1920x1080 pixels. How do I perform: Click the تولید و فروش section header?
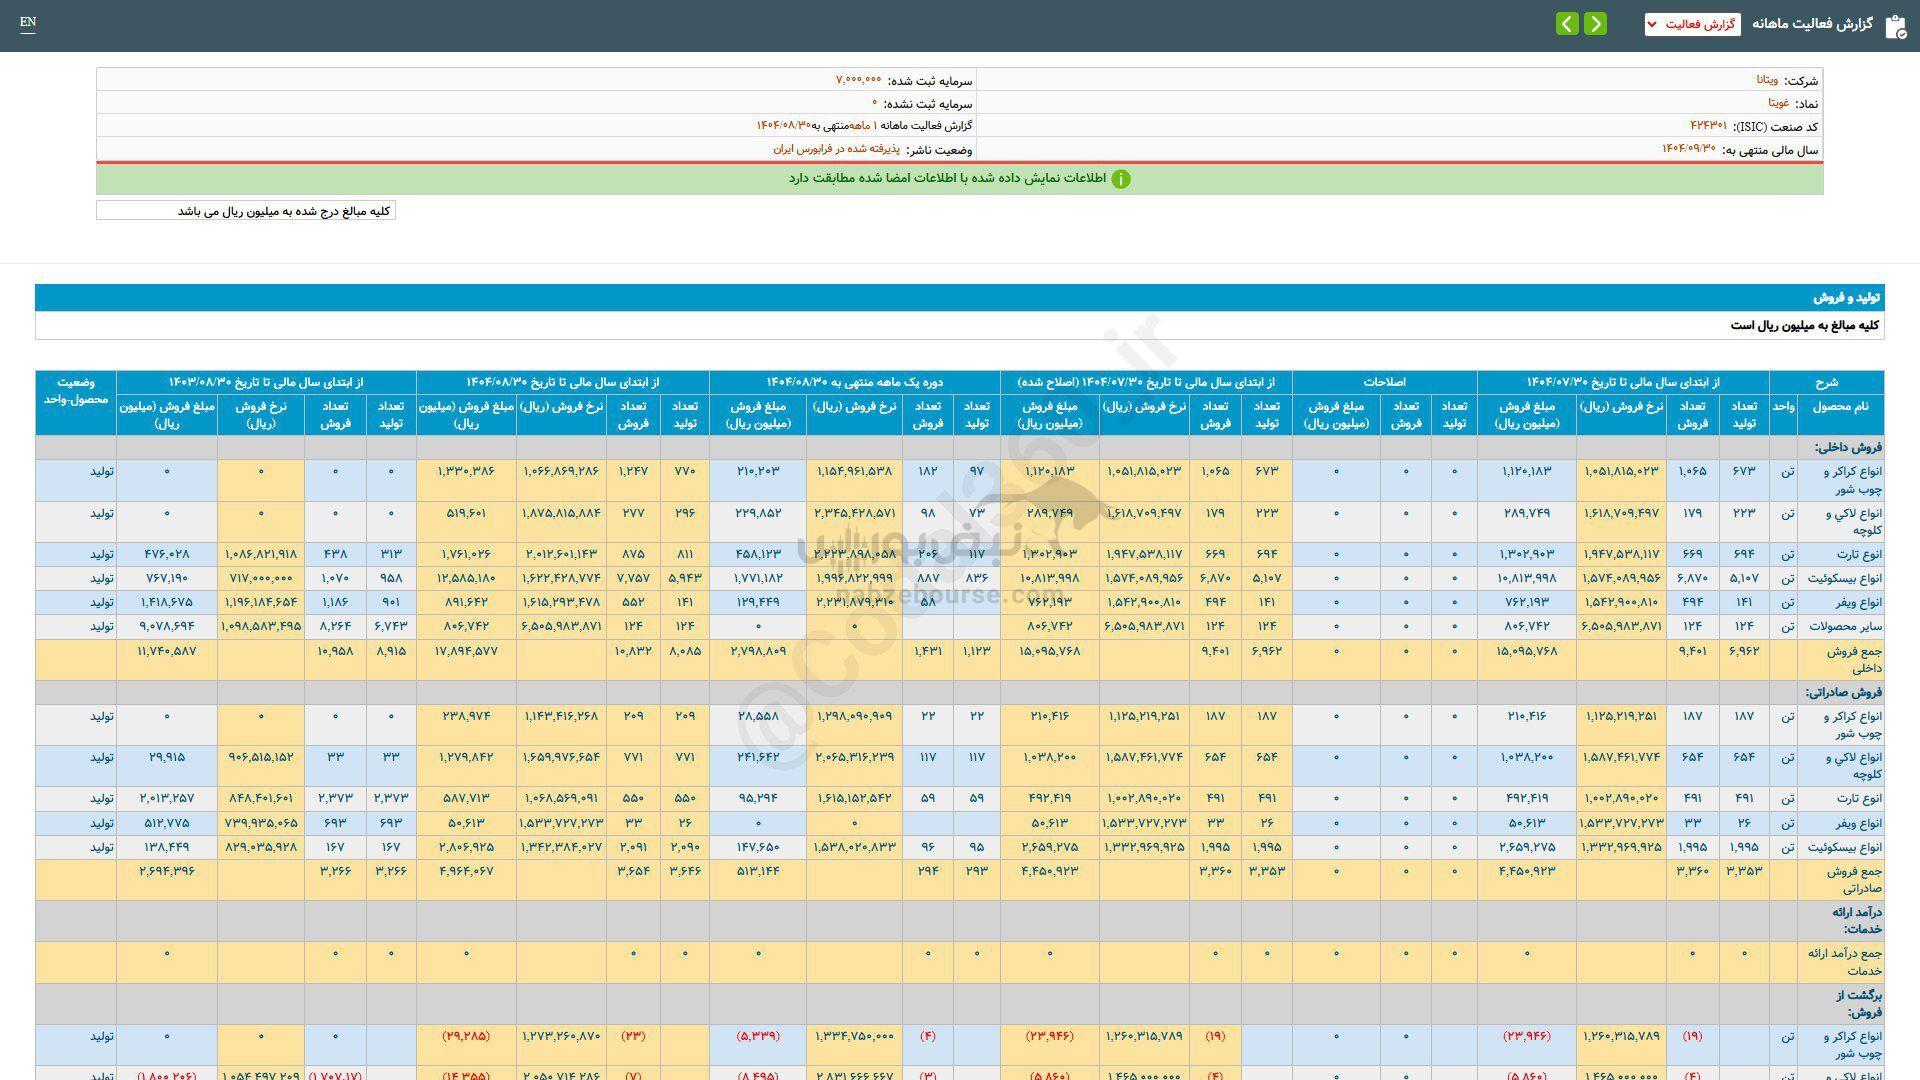coord(1847,298)
